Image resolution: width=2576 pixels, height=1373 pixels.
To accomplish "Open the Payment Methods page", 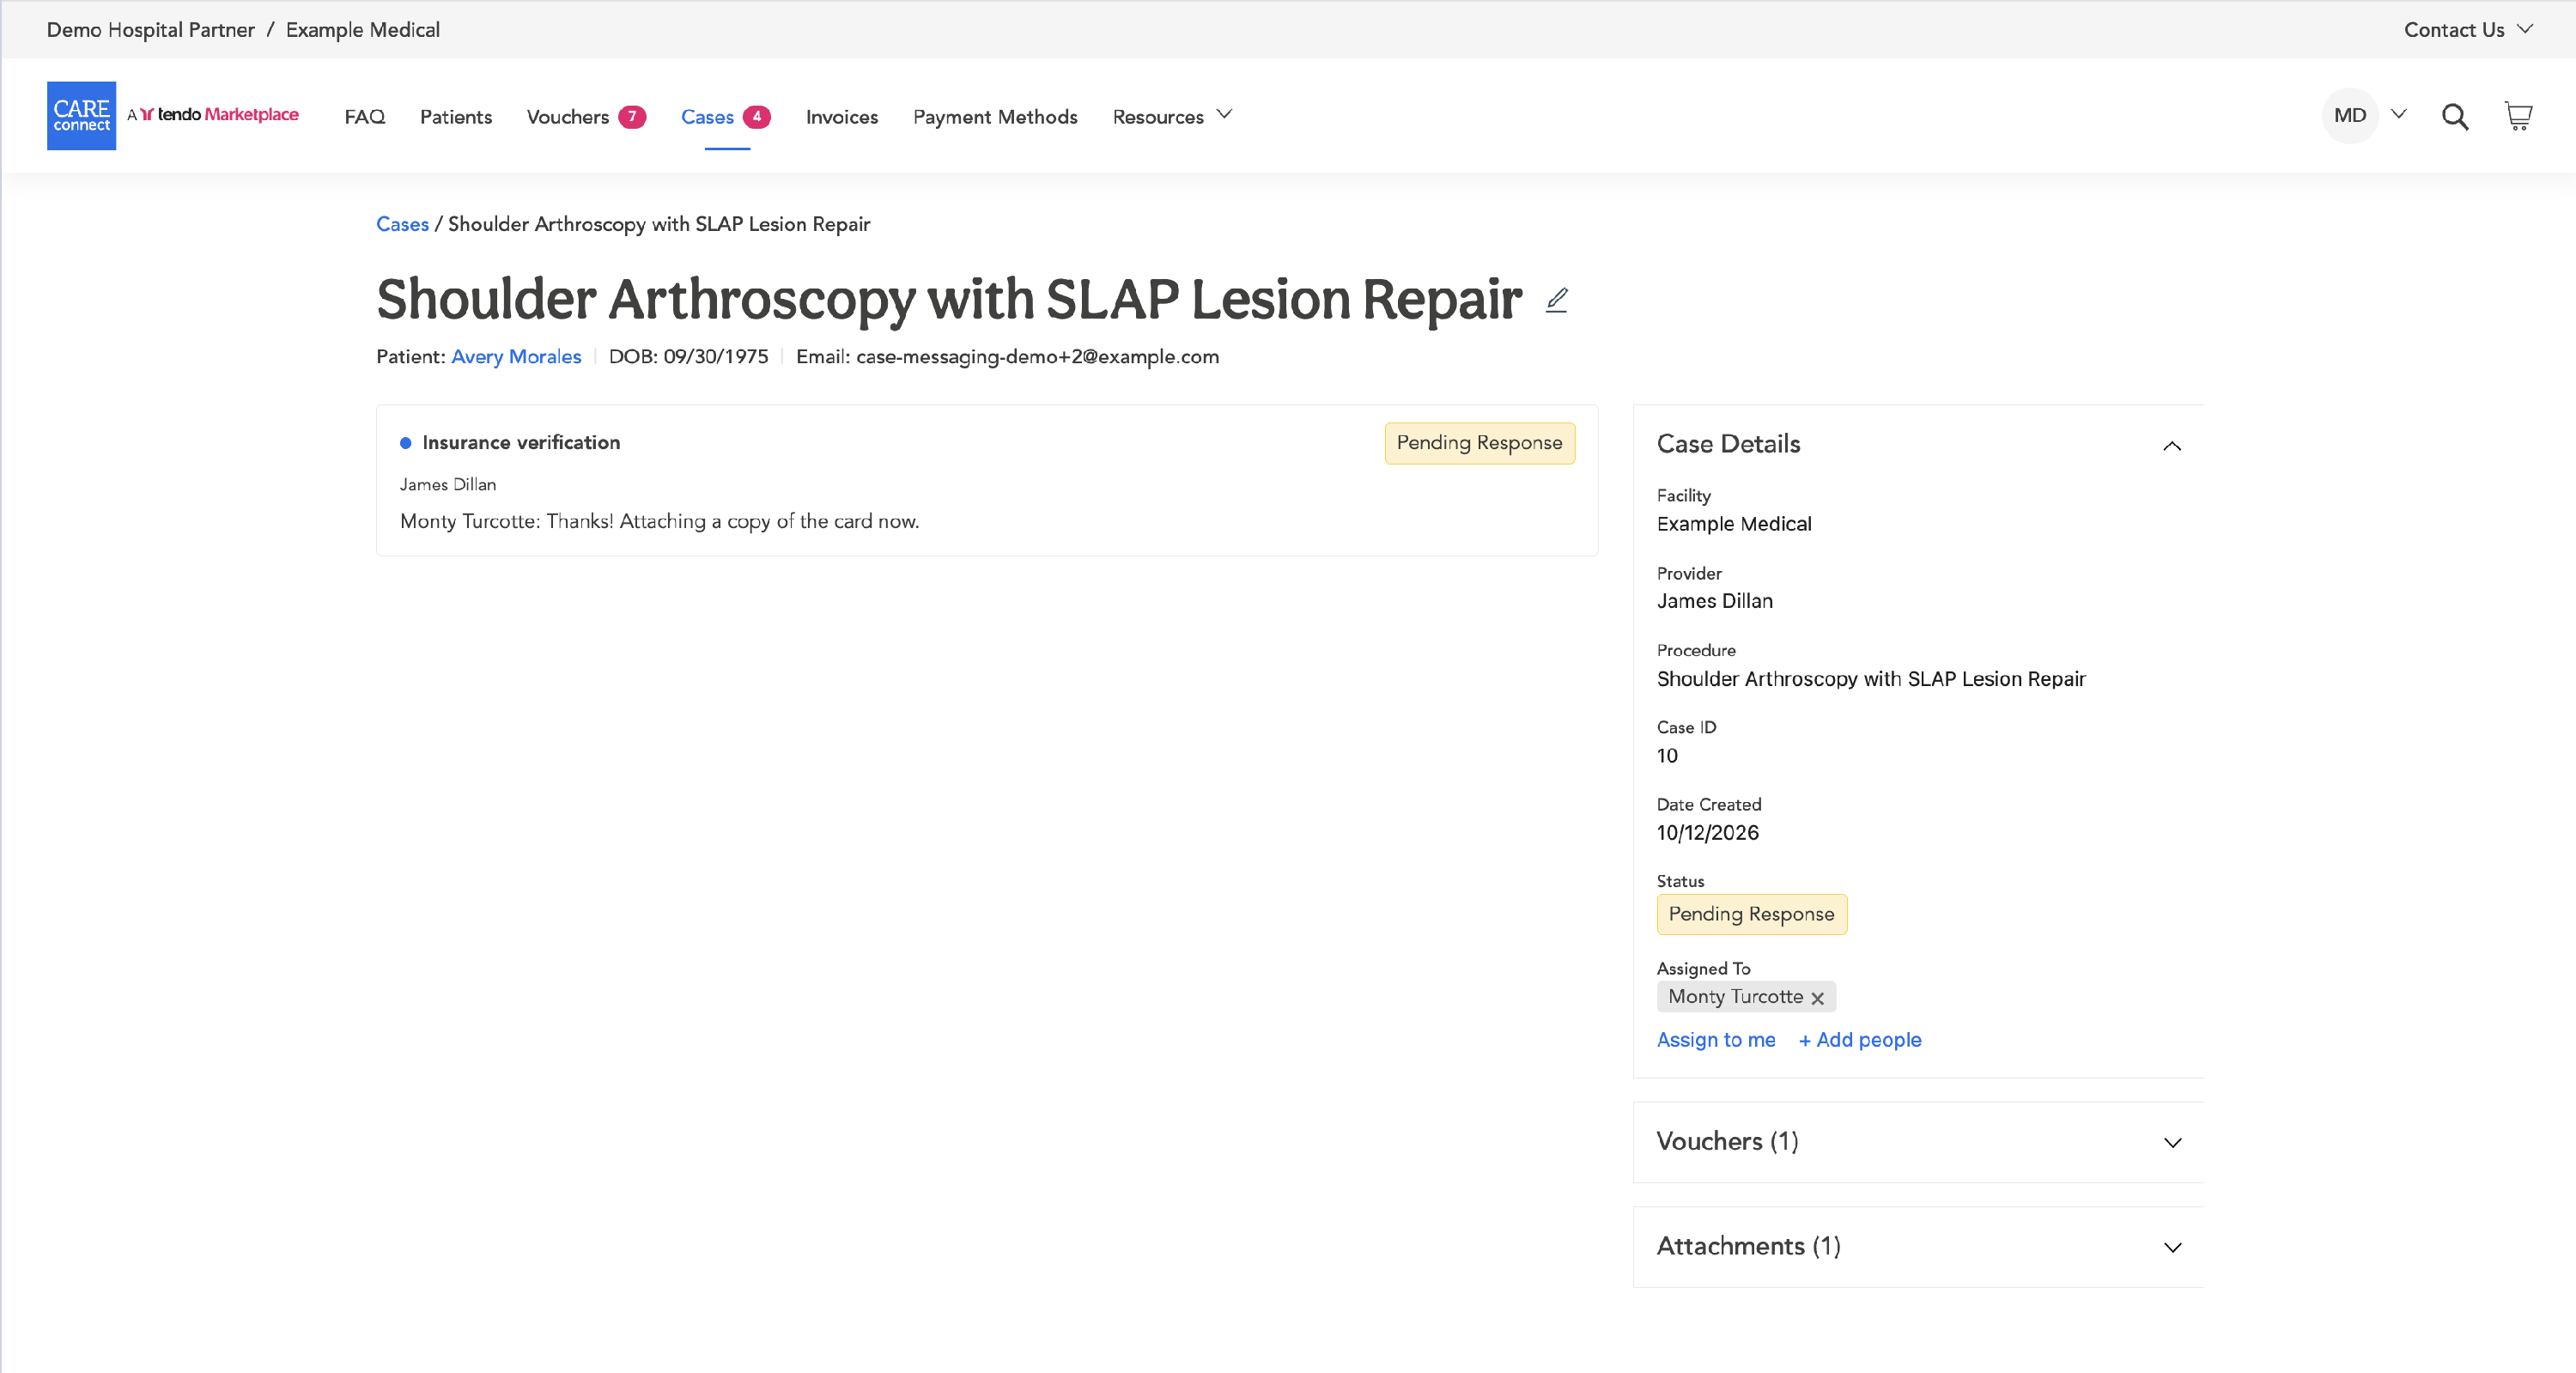I will click(x=995, y=117).
